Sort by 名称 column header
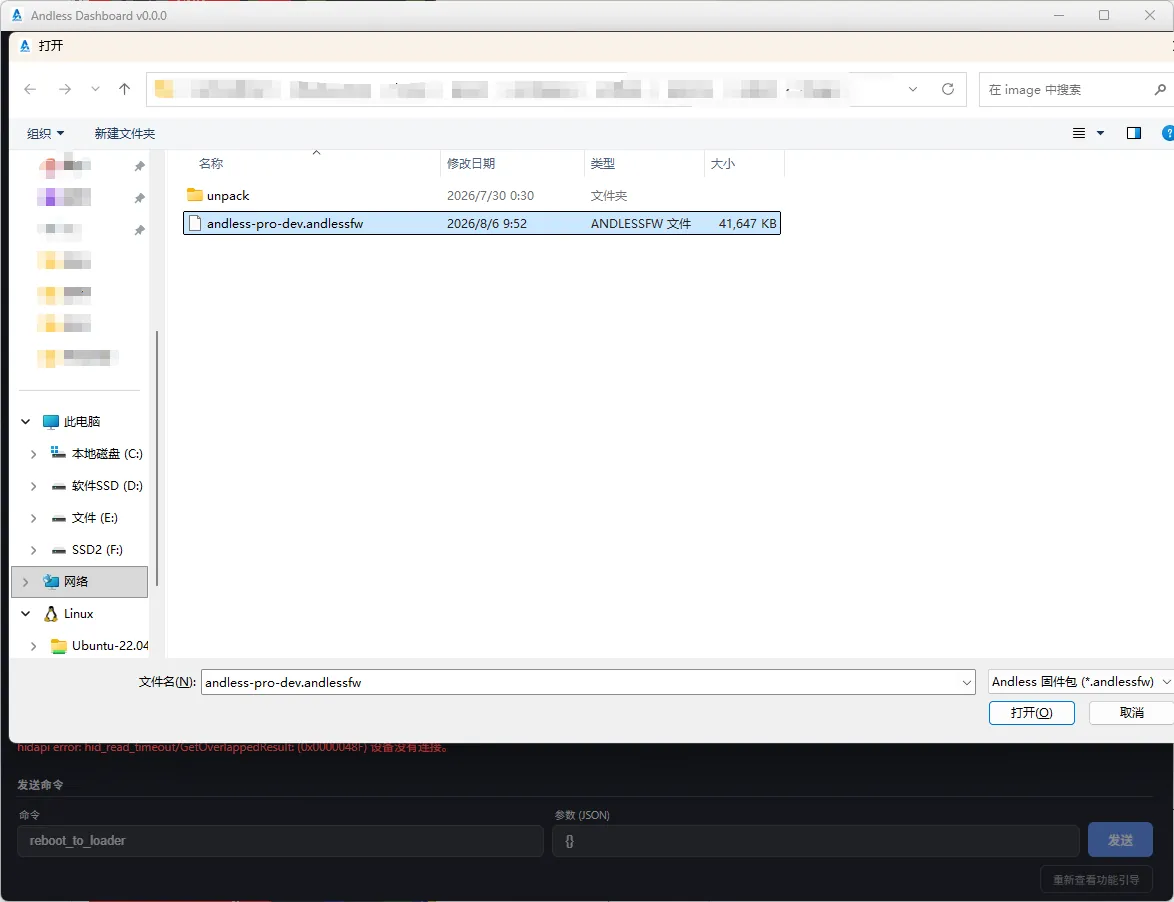This screenshot has width=1174, height=902. (211, 163)
